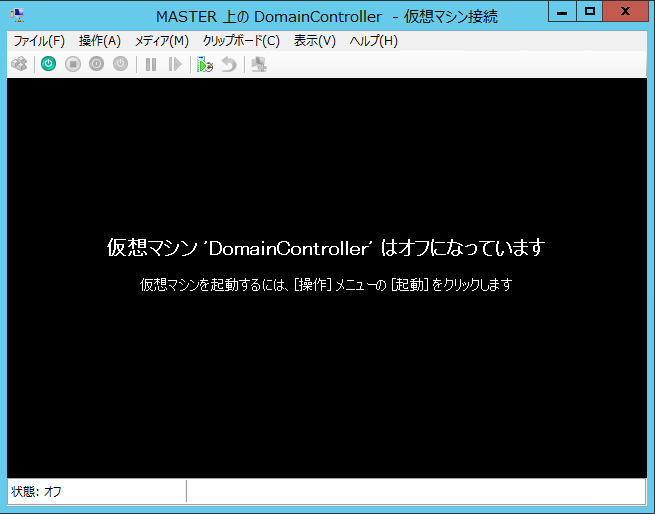This screenshot has width=655, height=514.
Task: Start the virtual machine with the green power icon
Action: click(x=48, y=64)
